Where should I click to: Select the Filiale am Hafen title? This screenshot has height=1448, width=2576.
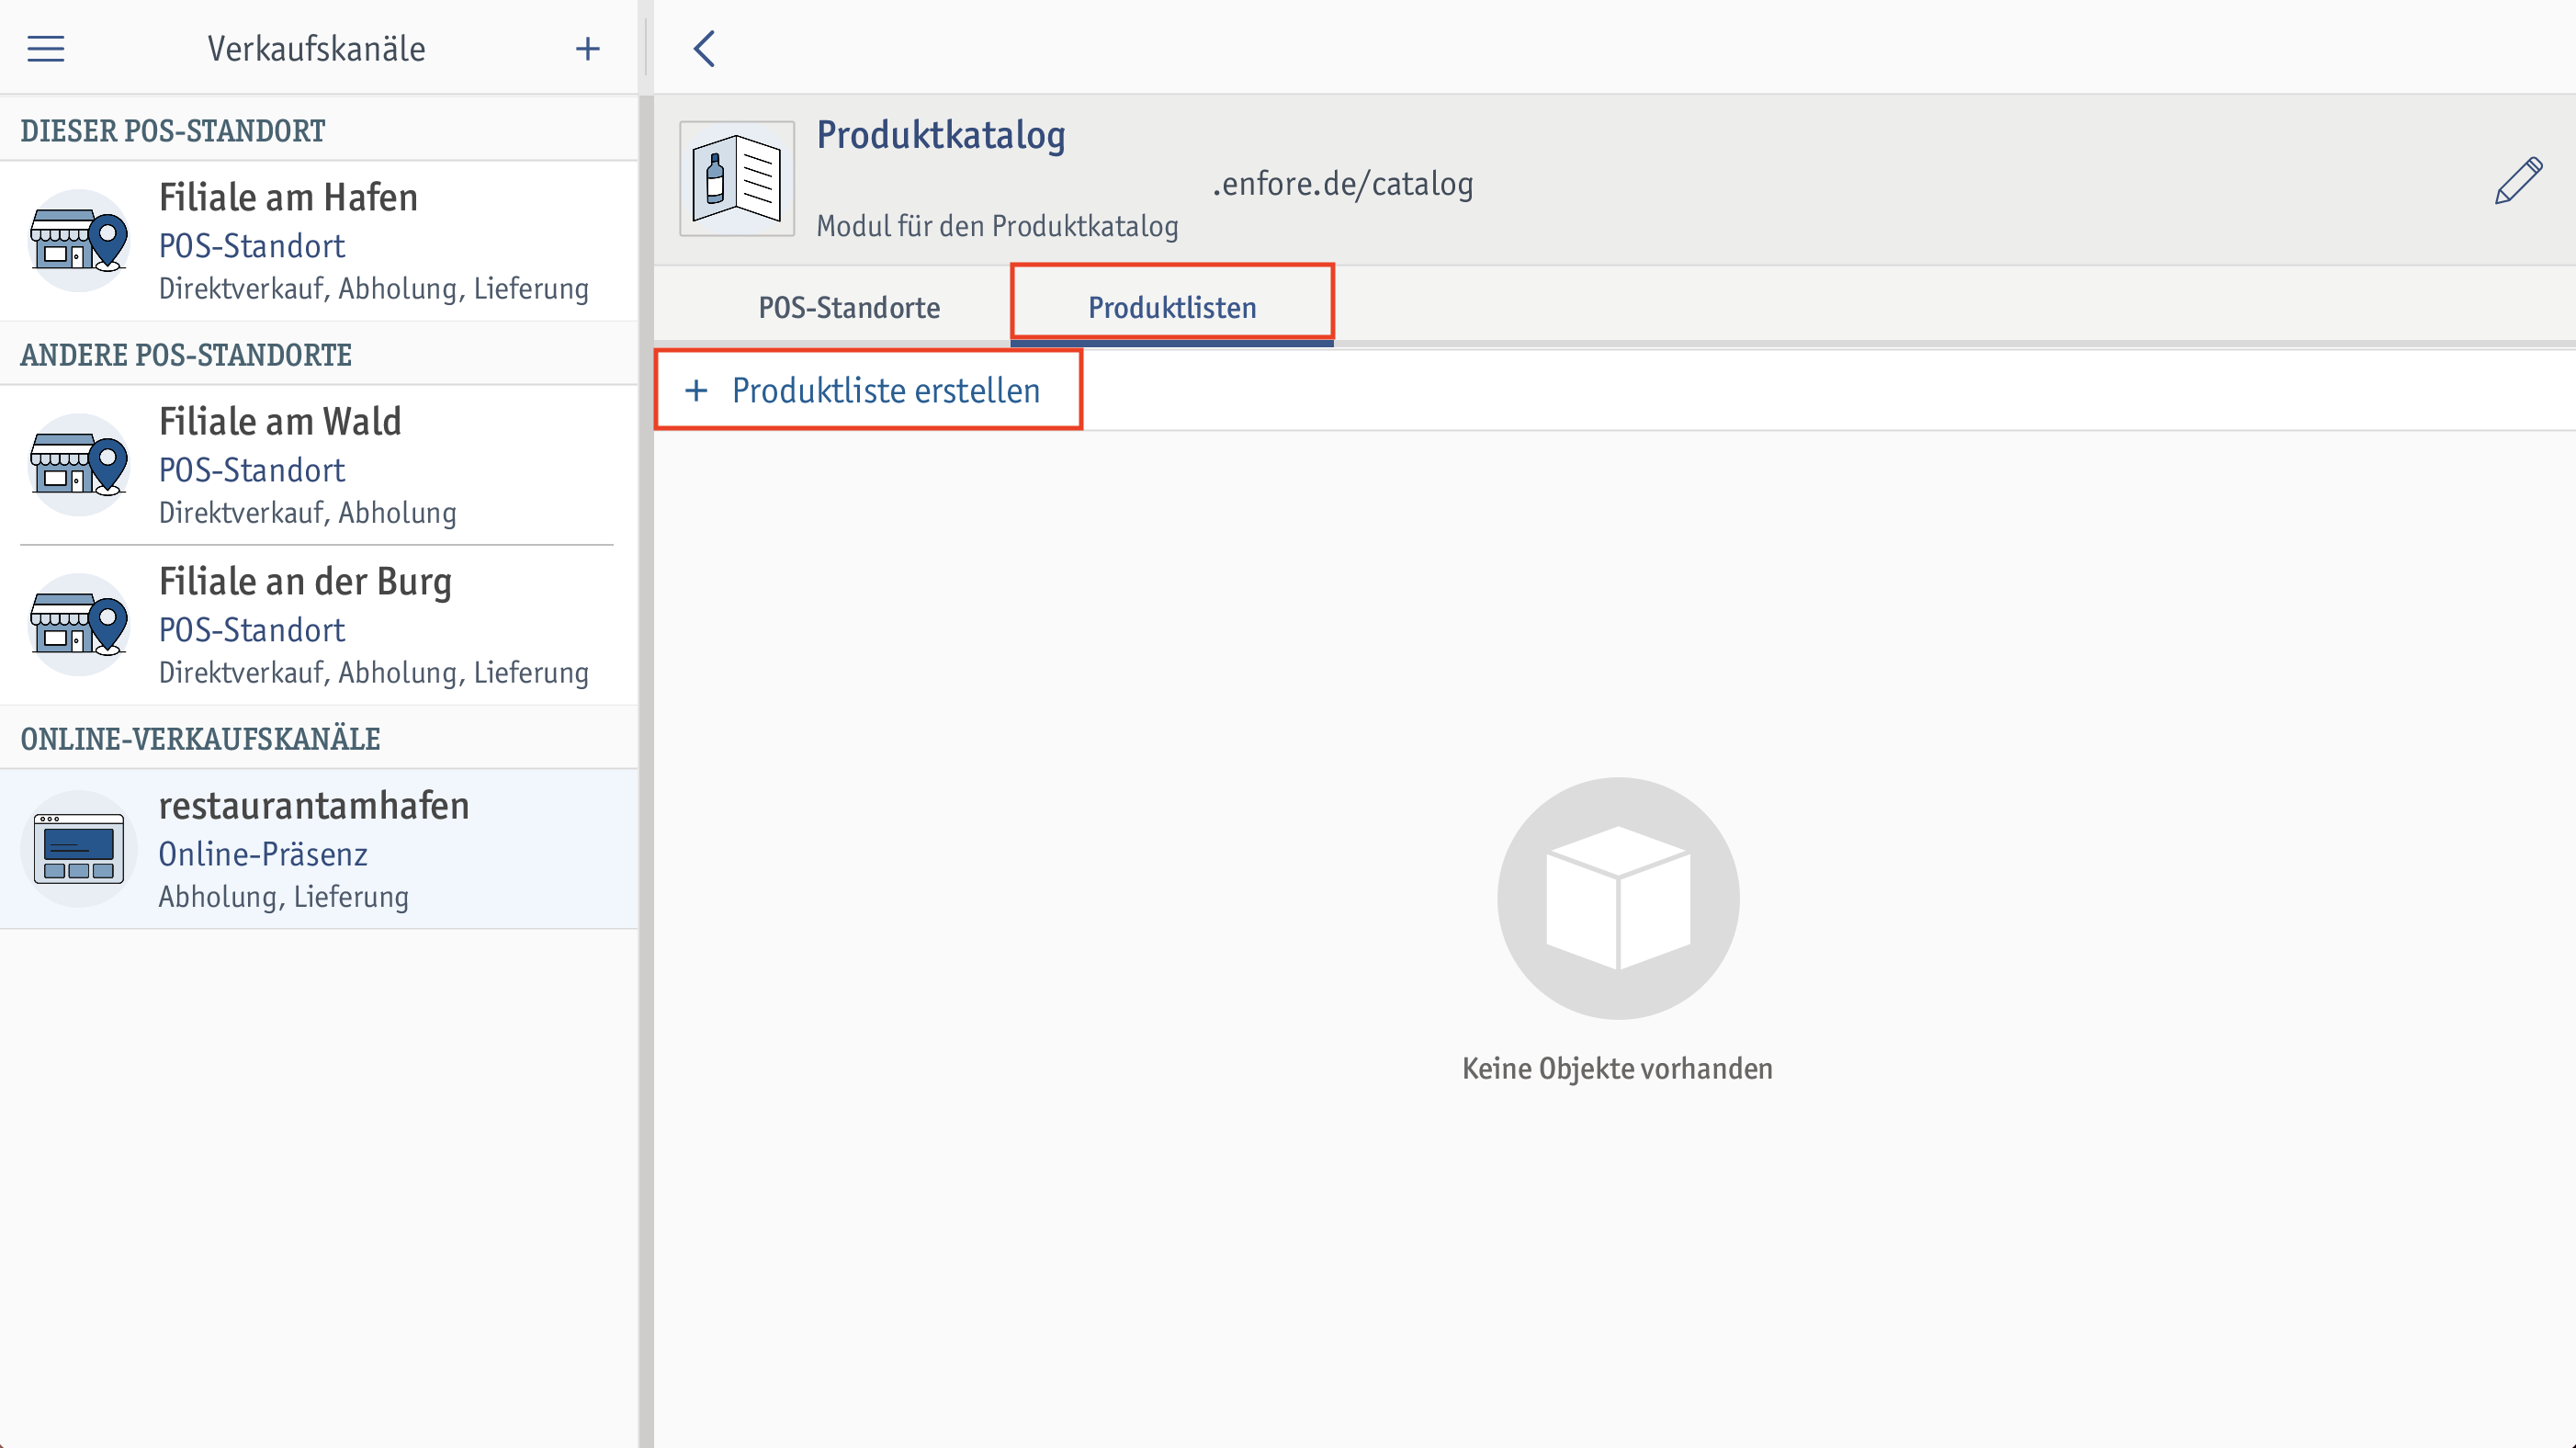click(x=289, y=197)
